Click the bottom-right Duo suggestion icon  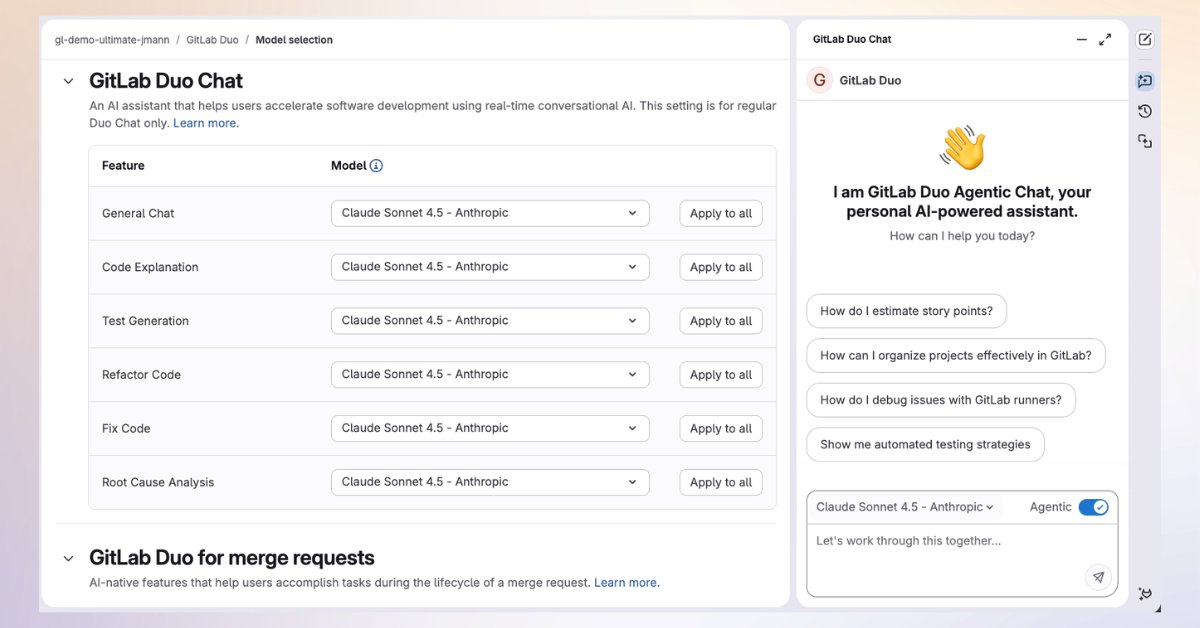pos(1146,594)
